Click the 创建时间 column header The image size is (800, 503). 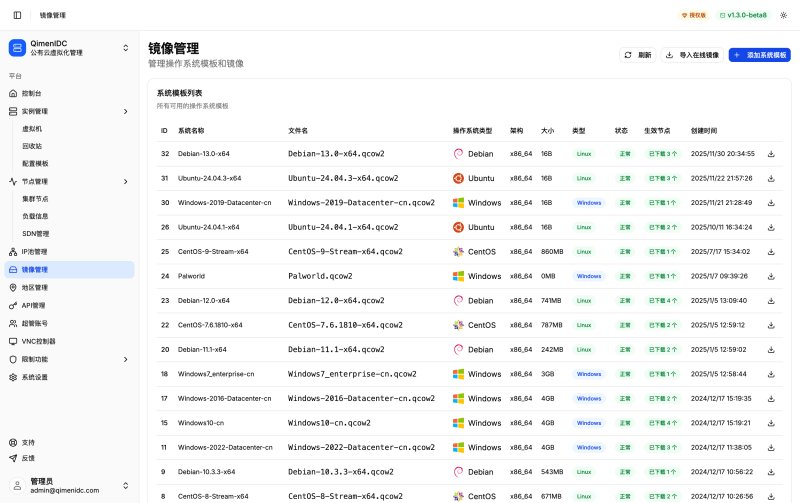click(704, 131)
